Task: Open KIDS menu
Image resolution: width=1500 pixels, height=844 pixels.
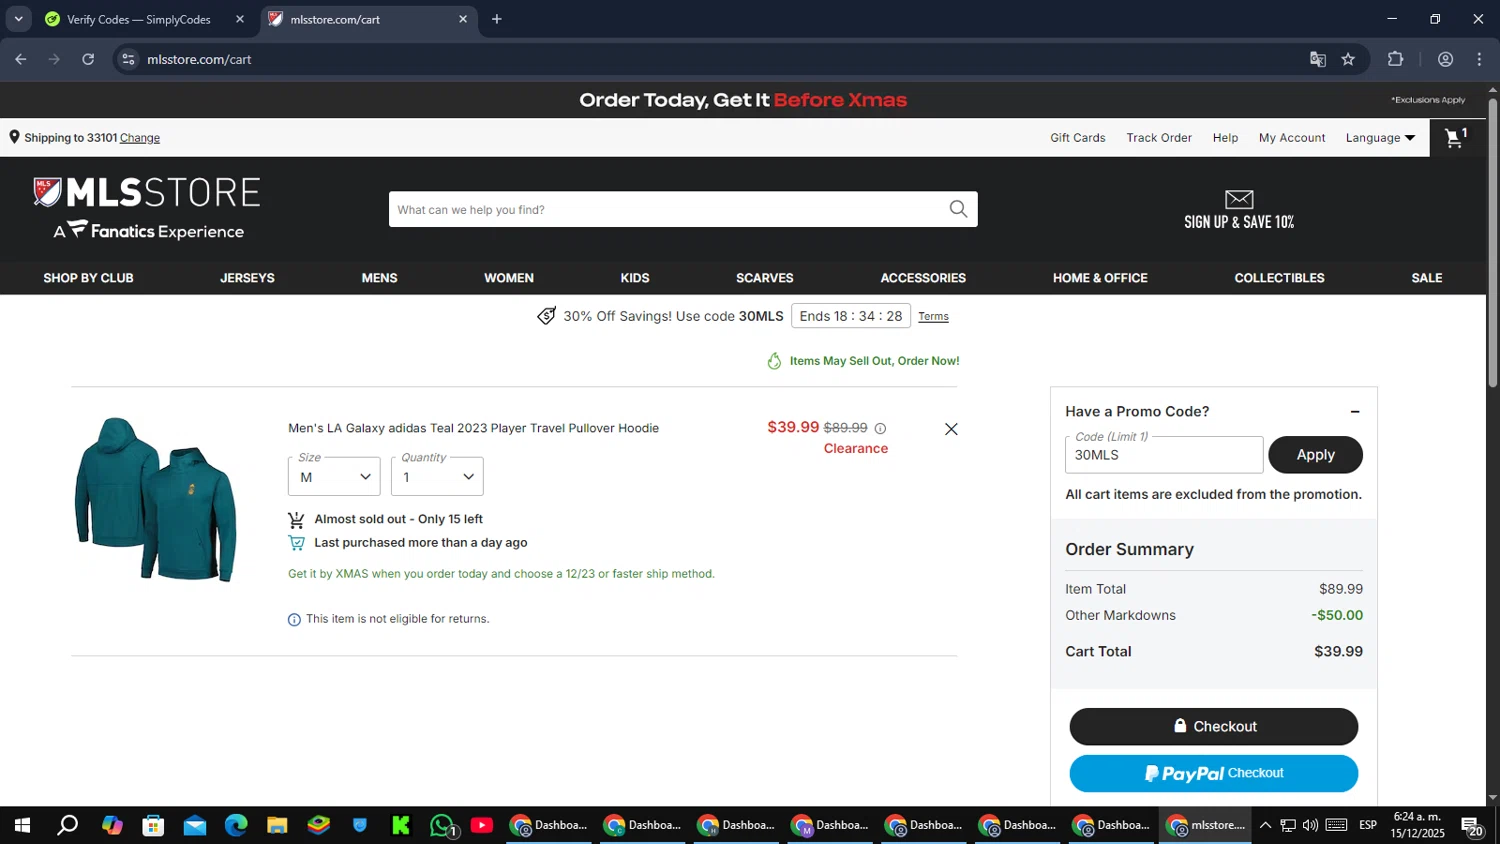Action: pos(635,278)
